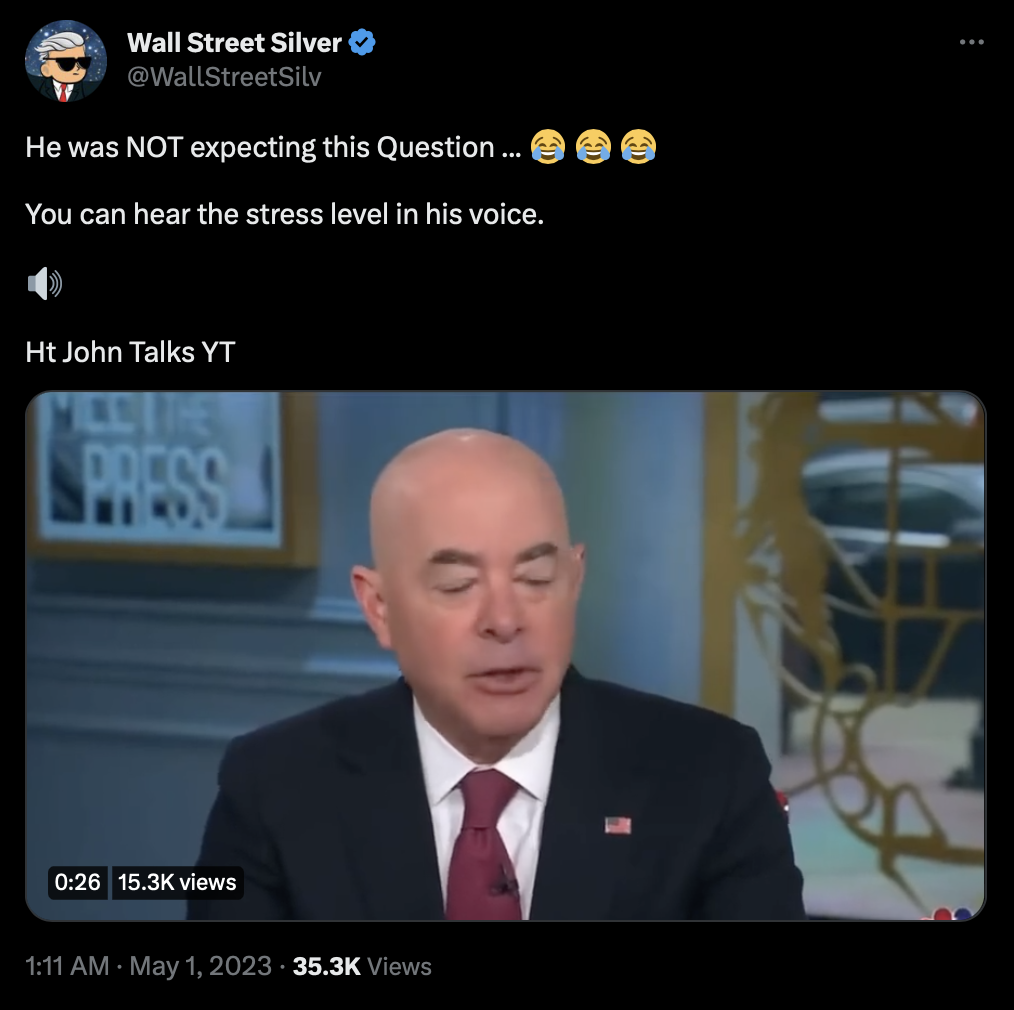The image size is (1014, 1010).
Task: Click the speaker sound emoji
Action: point(45,283)
